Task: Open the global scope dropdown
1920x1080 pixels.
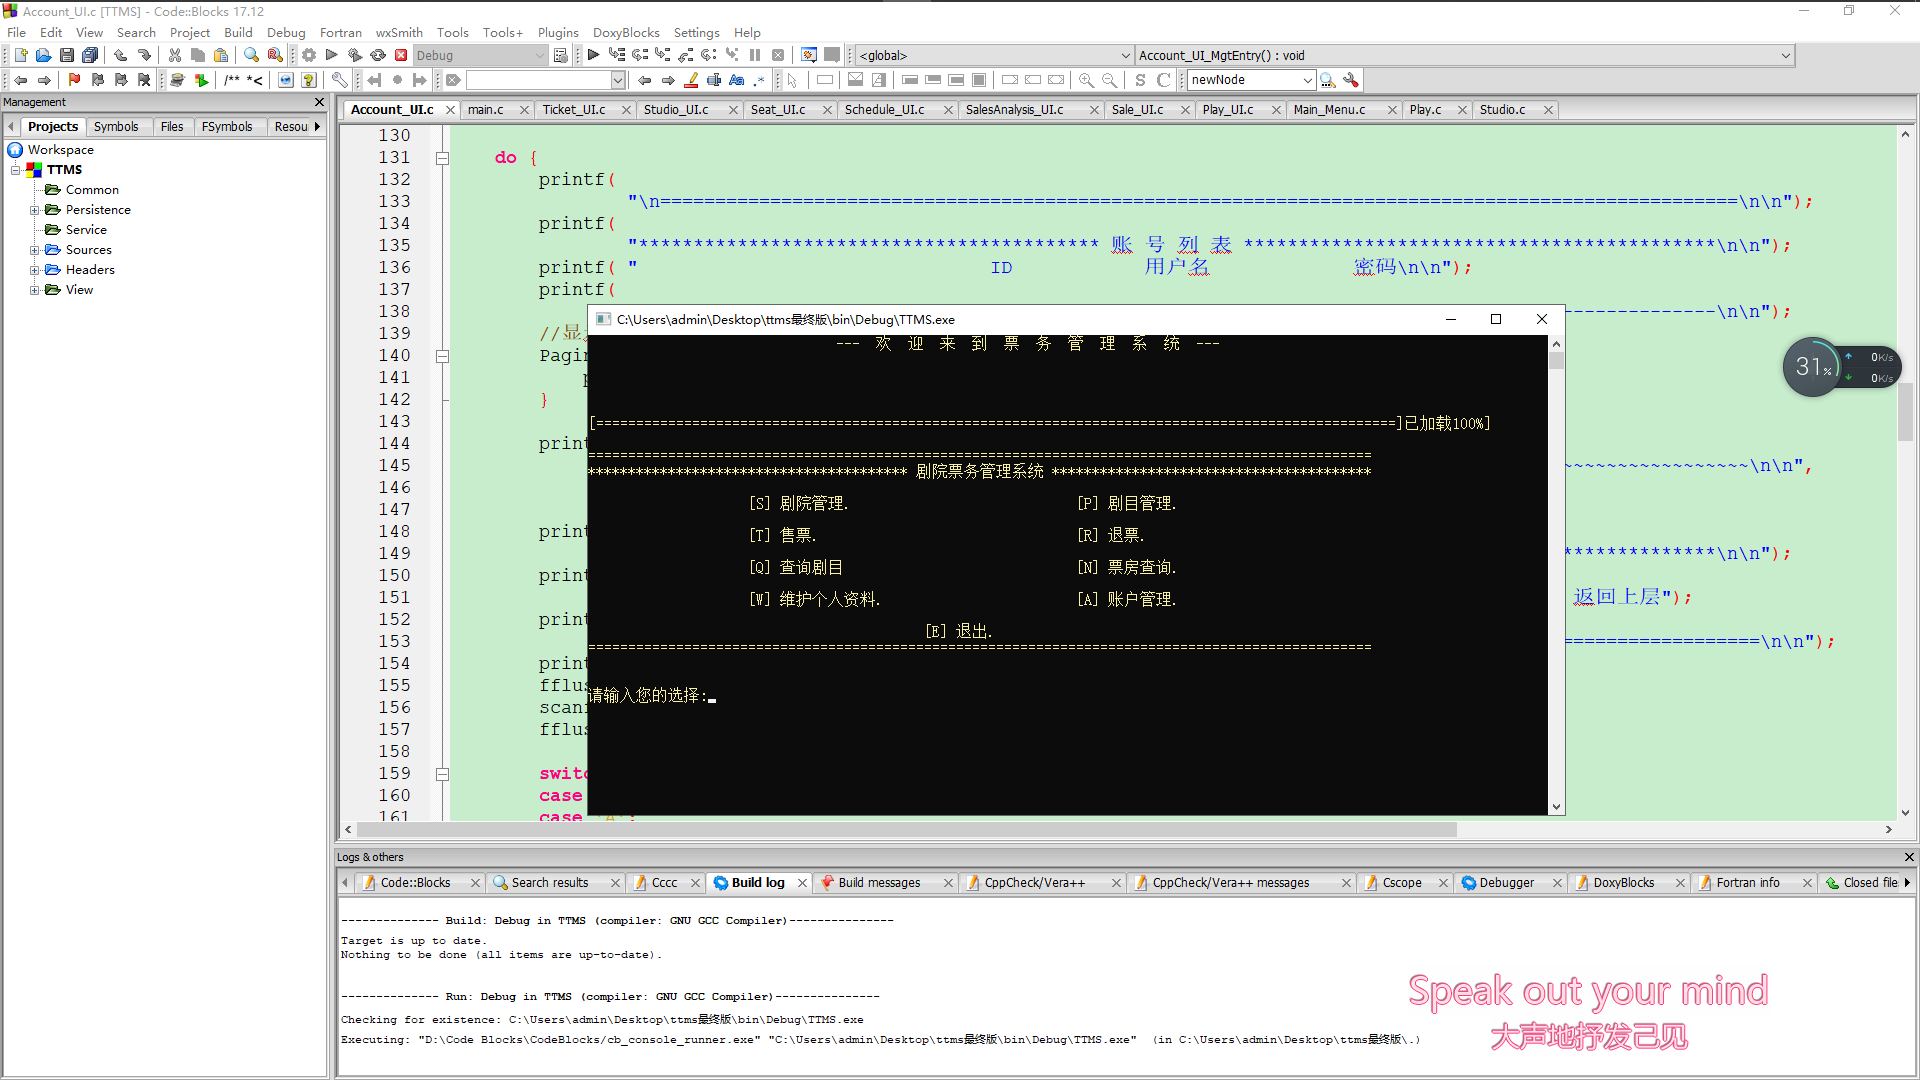Action: pyautogui.click(x=1125, y=56)
